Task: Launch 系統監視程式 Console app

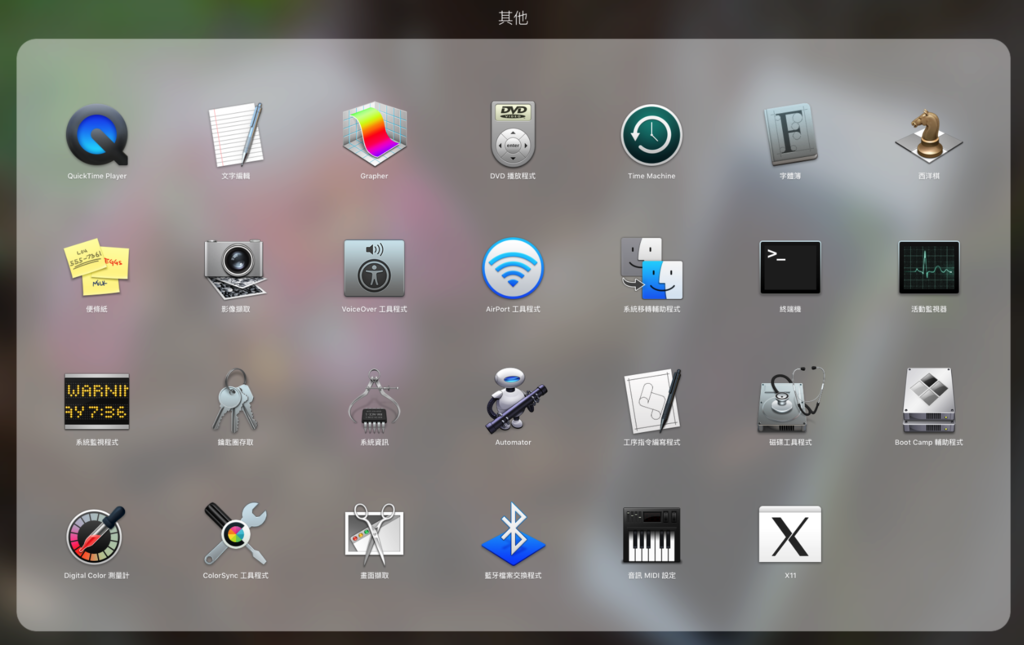Action: pos(97,401)
